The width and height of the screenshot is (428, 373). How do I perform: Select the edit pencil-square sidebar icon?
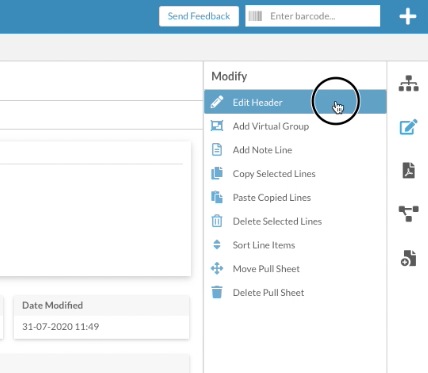[408, 127]
